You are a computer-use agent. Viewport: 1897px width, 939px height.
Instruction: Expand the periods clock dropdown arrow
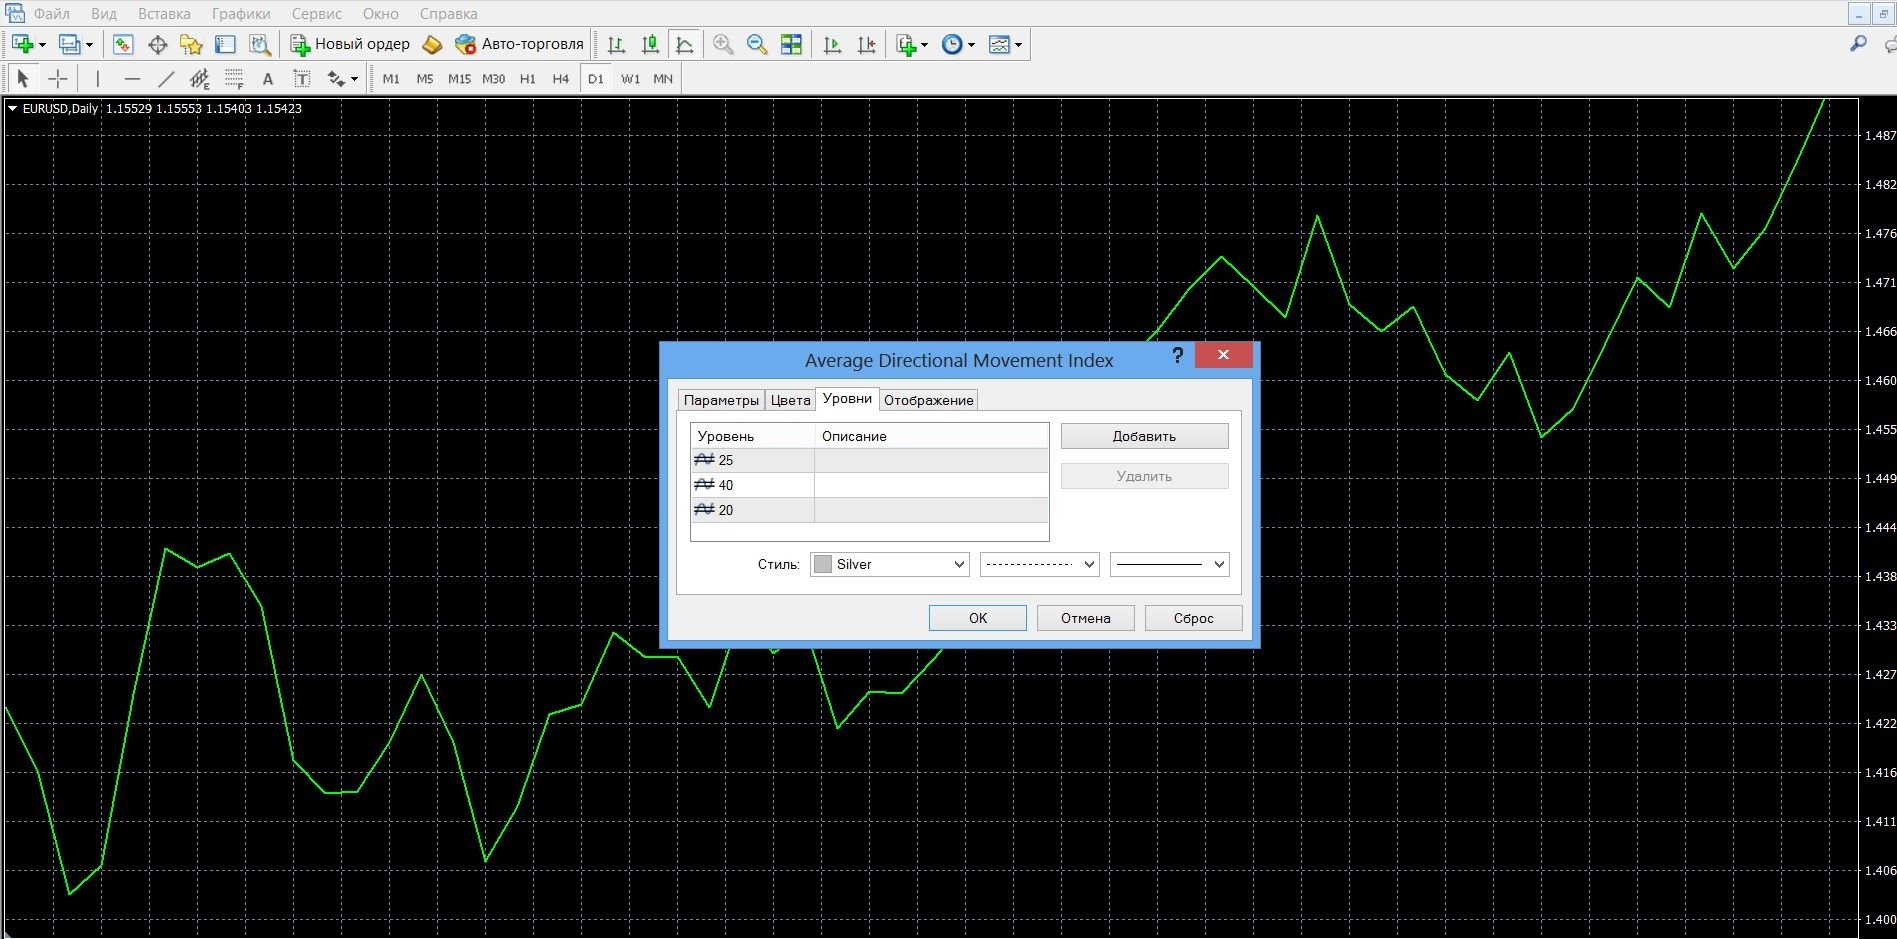click(971, 45)
